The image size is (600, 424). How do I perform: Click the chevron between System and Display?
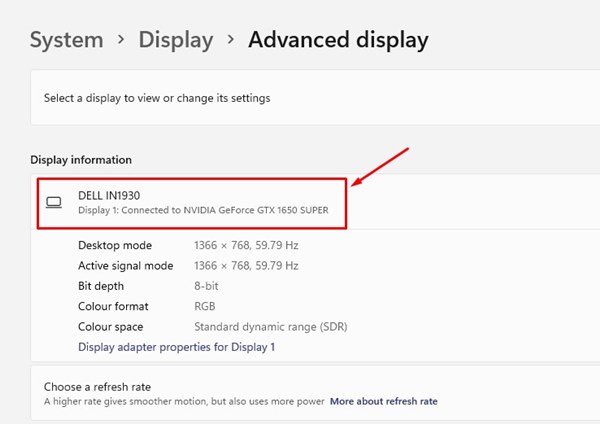pyautogui.click(x=121, y=41)
